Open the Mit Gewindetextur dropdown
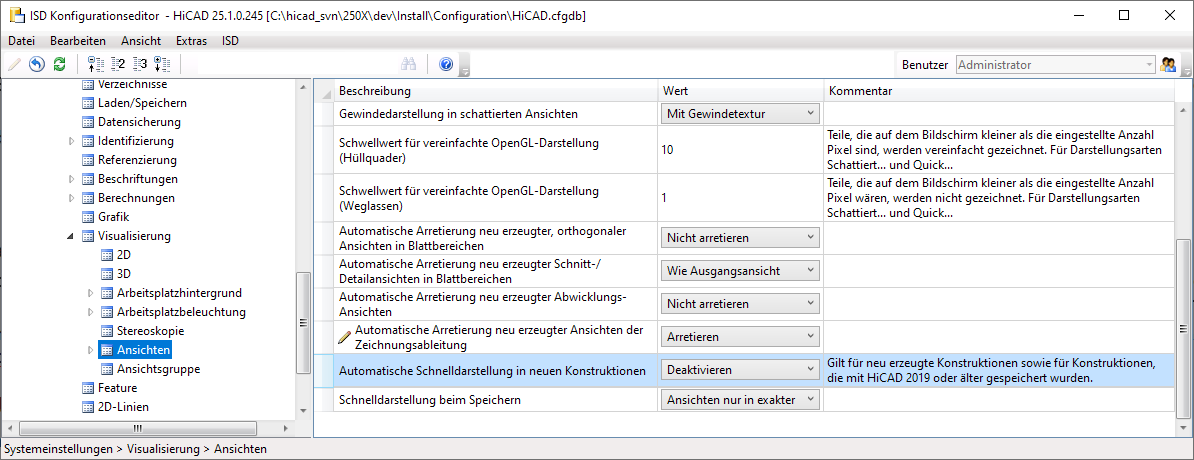This screenshot has width=1194, height=460. coord(740,114)
